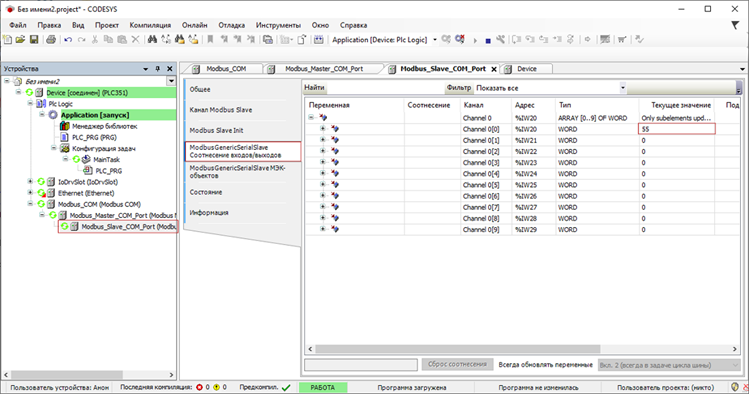
Task: Click the funnel filter icon at top right
Action: [735, 25]
